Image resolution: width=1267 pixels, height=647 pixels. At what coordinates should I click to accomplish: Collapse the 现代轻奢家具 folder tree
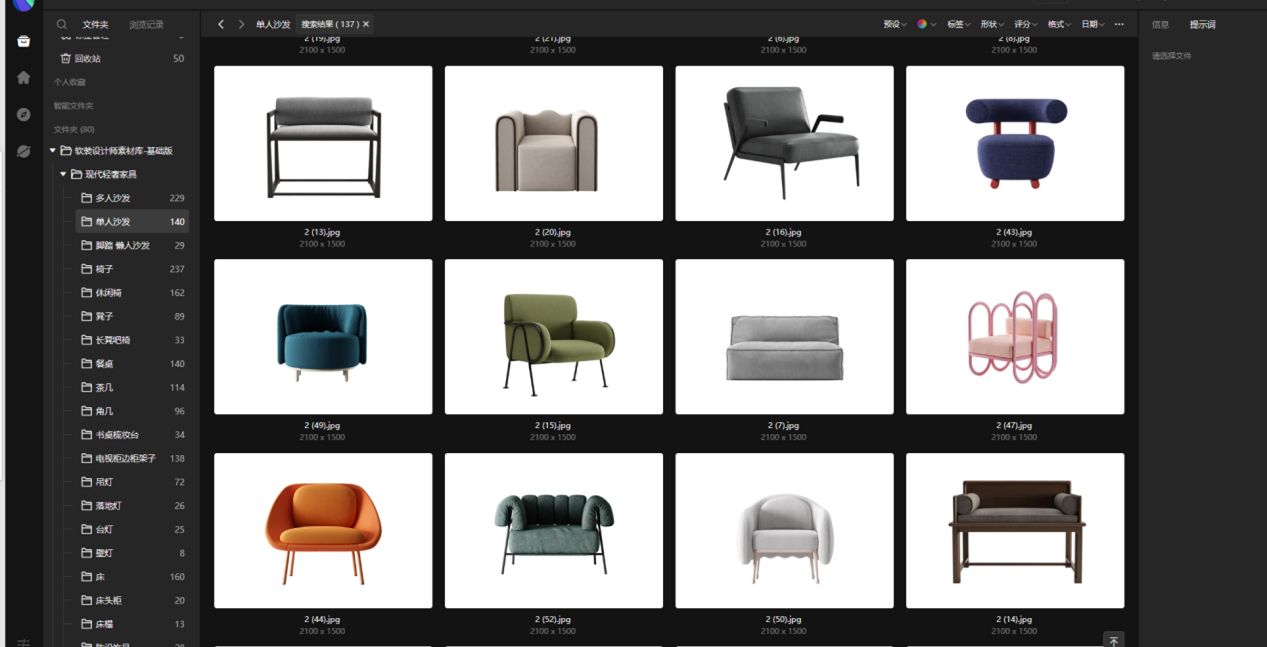tap(63, 175)
